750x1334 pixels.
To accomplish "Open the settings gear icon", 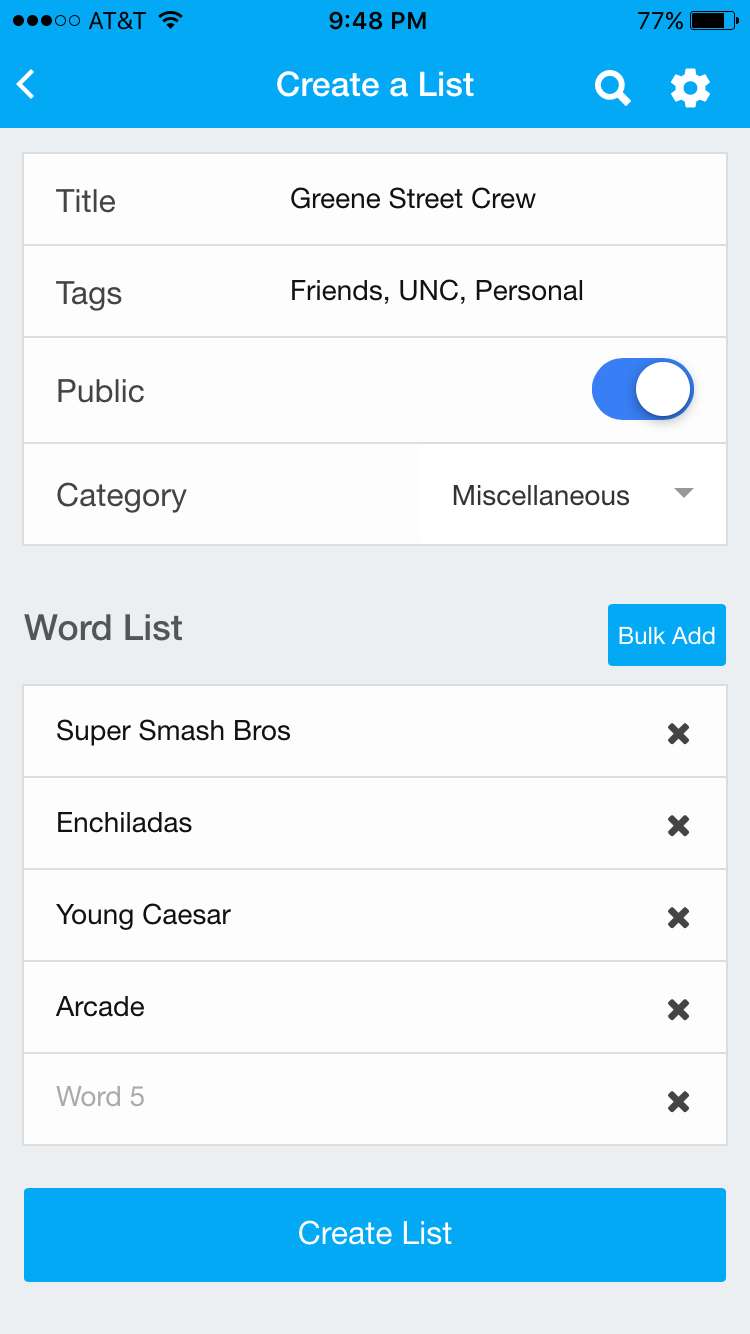I will [x=690, y=87].
